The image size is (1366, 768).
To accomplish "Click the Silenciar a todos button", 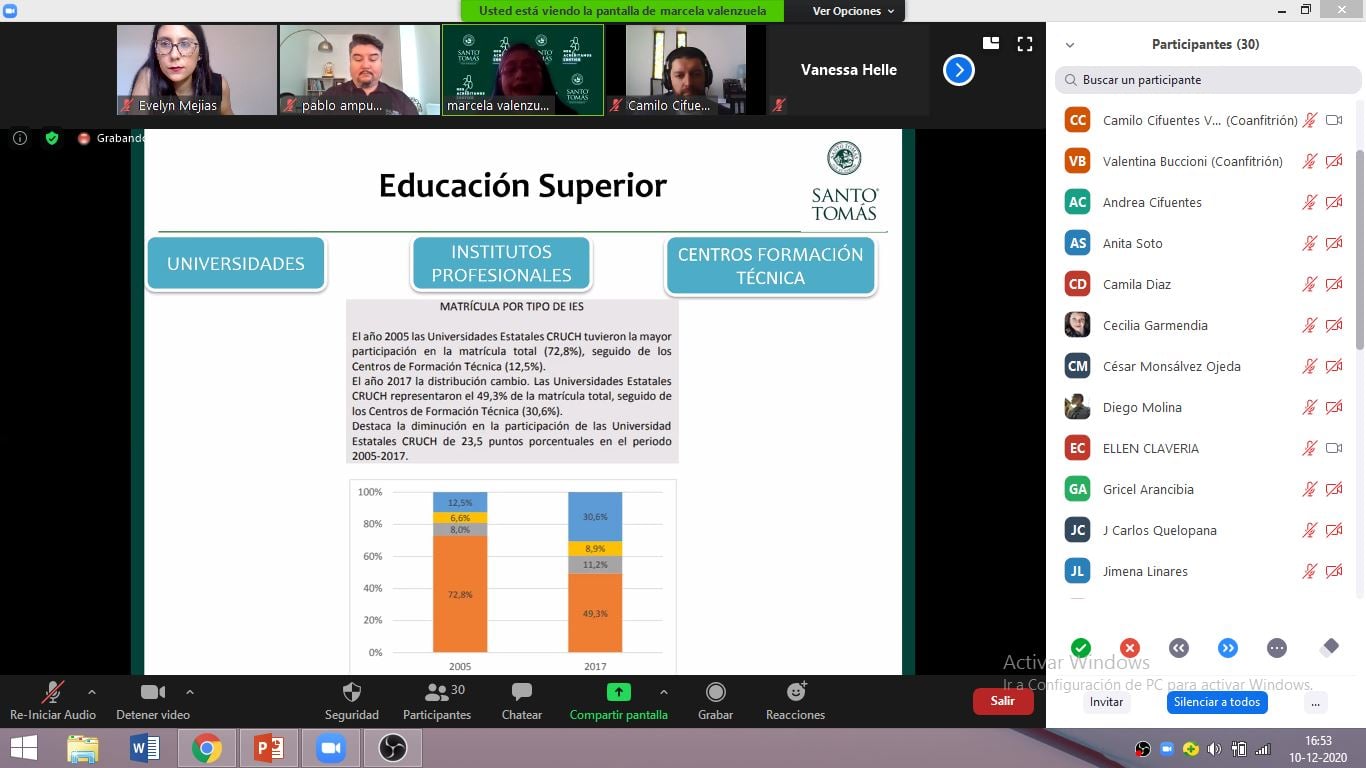I will (x=1216, y=702).
